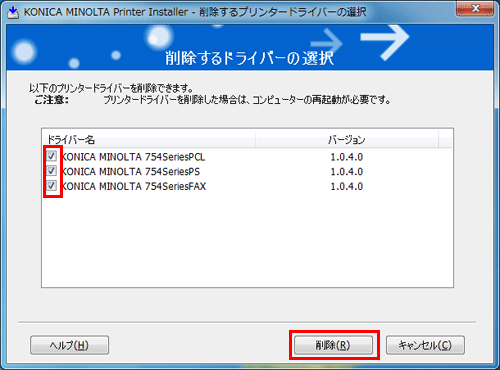Select KONICA MINOLTA 754SeriesFAX row text
Image resolution: width=500 pixels, height=370 pixels.
[134, 186]
